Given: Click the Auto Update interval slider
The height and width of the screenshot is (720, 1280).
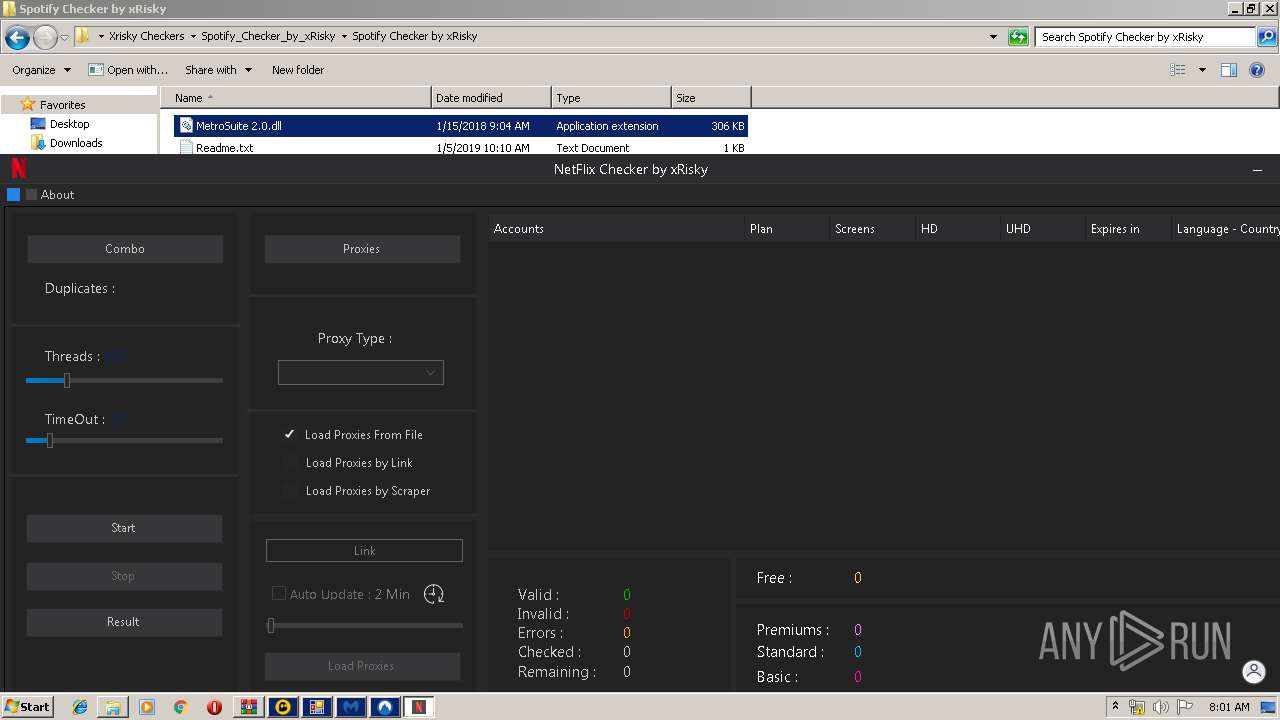Looking at the screenshot, I should click(365, 626).
